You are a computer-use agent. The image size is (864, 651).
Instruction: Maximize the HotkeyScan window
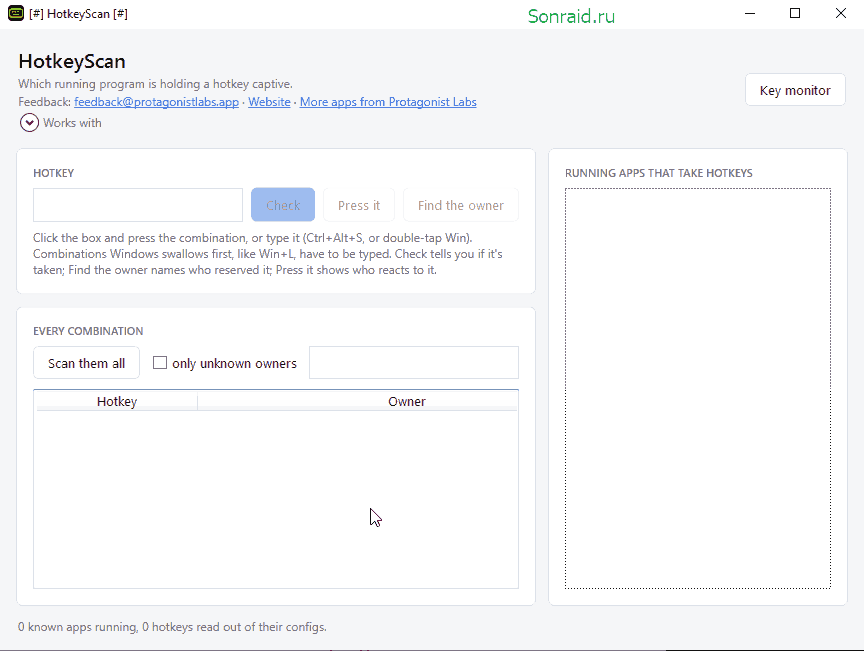click(x=795, y=13)
